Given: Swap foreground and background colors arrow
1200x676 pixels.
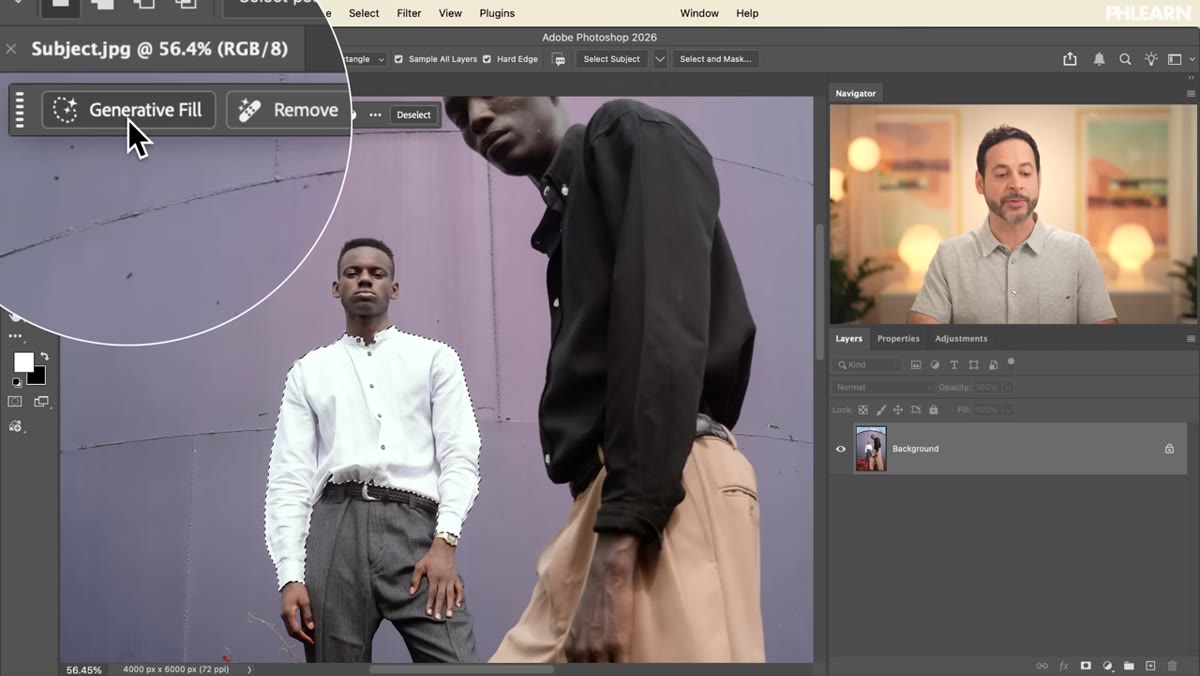Looking at the screenshot, I should (x=44, y=356).
